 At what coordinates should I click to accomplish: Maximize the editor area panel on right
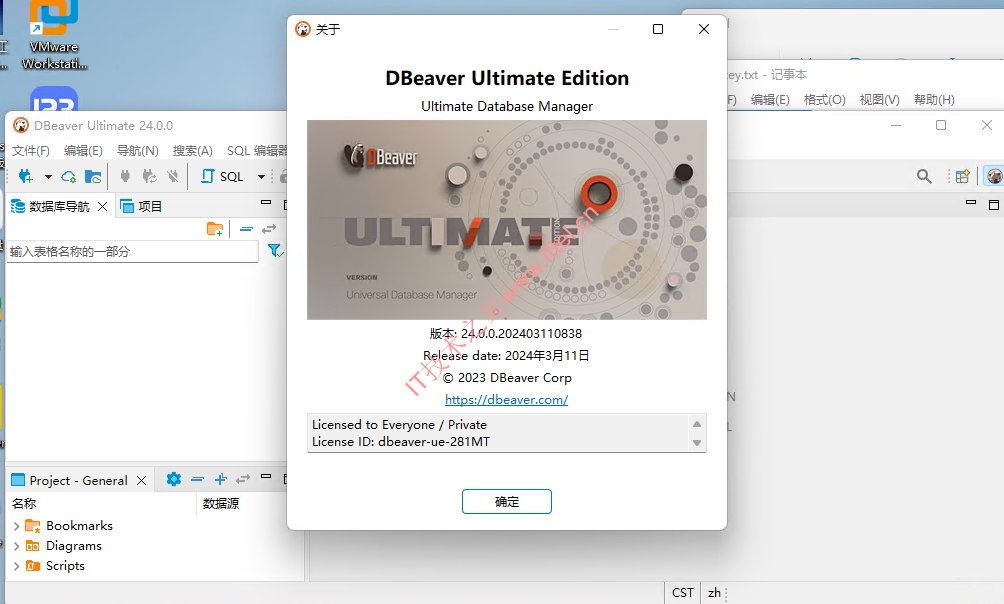(994, 204)
